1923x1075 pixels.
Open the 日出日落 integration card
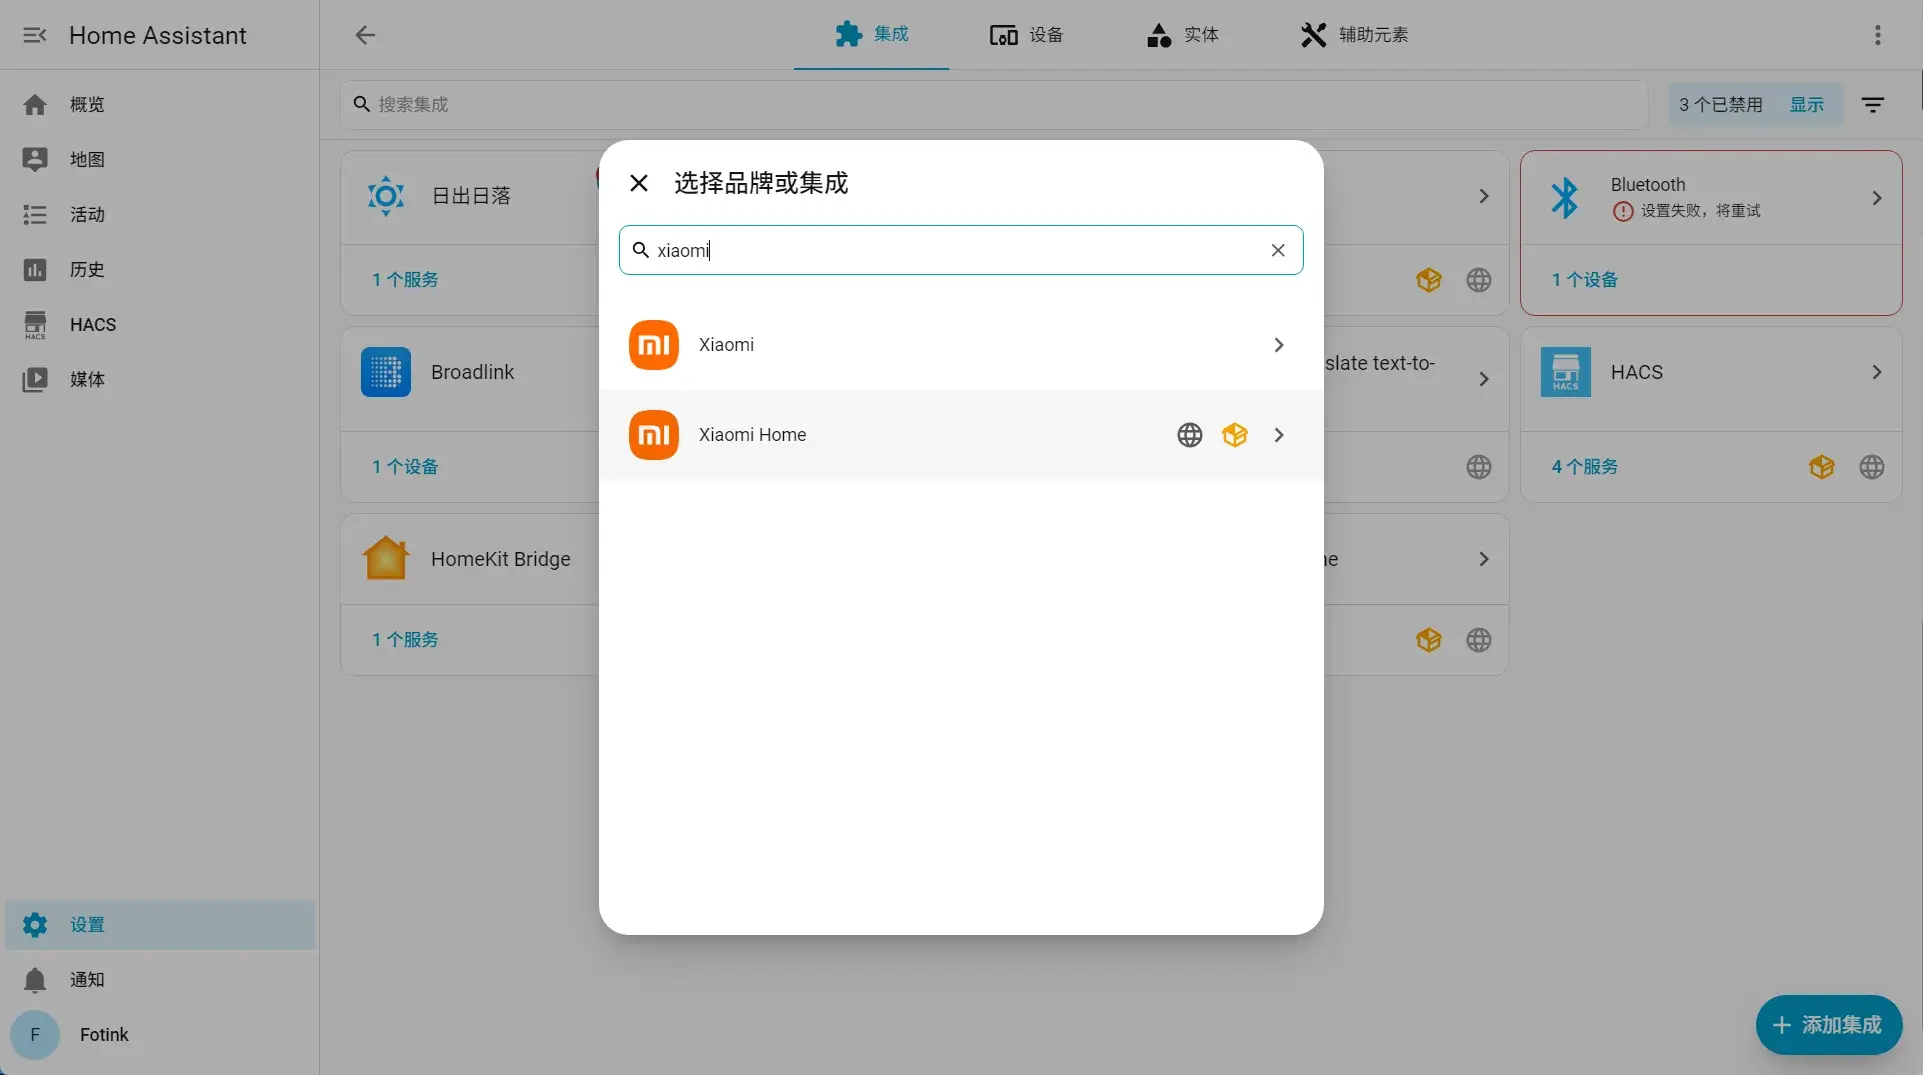point(471,196)
